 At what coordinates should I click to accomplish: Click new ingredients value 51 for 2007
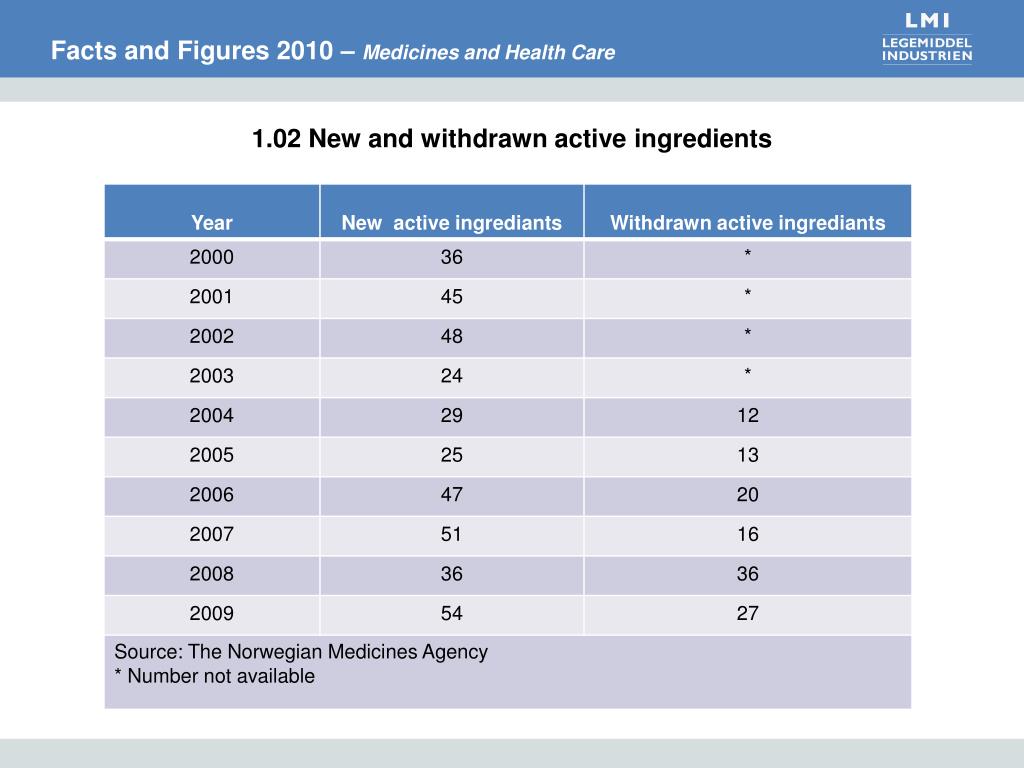[451, 534]
